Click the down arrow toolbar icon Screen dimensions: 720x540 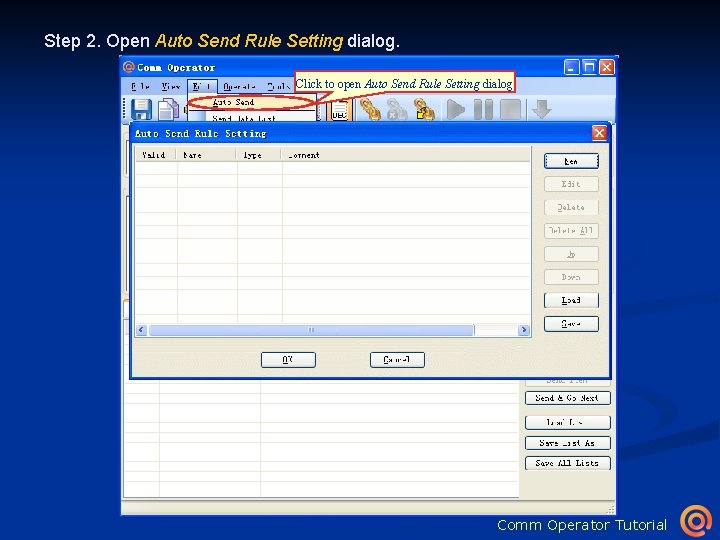coord(541,110)
